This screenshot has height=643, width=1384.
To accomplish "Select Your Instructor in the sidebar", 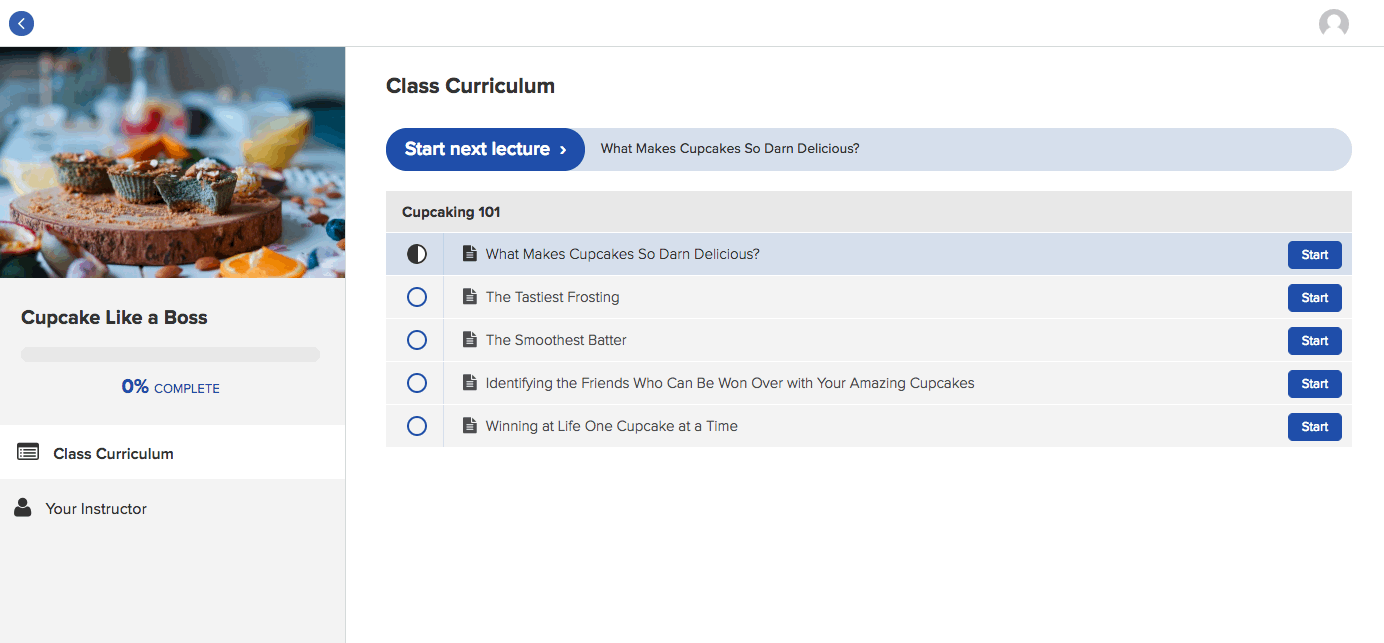I will tap(172, 508).
